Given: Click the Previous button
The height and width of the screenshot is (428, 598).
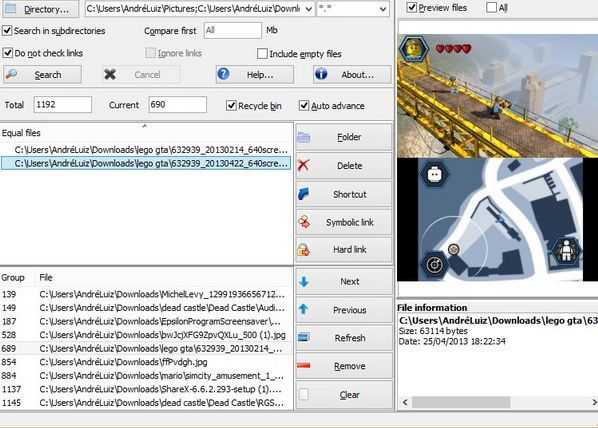Looking at the screenshot, I should [344, 310].
